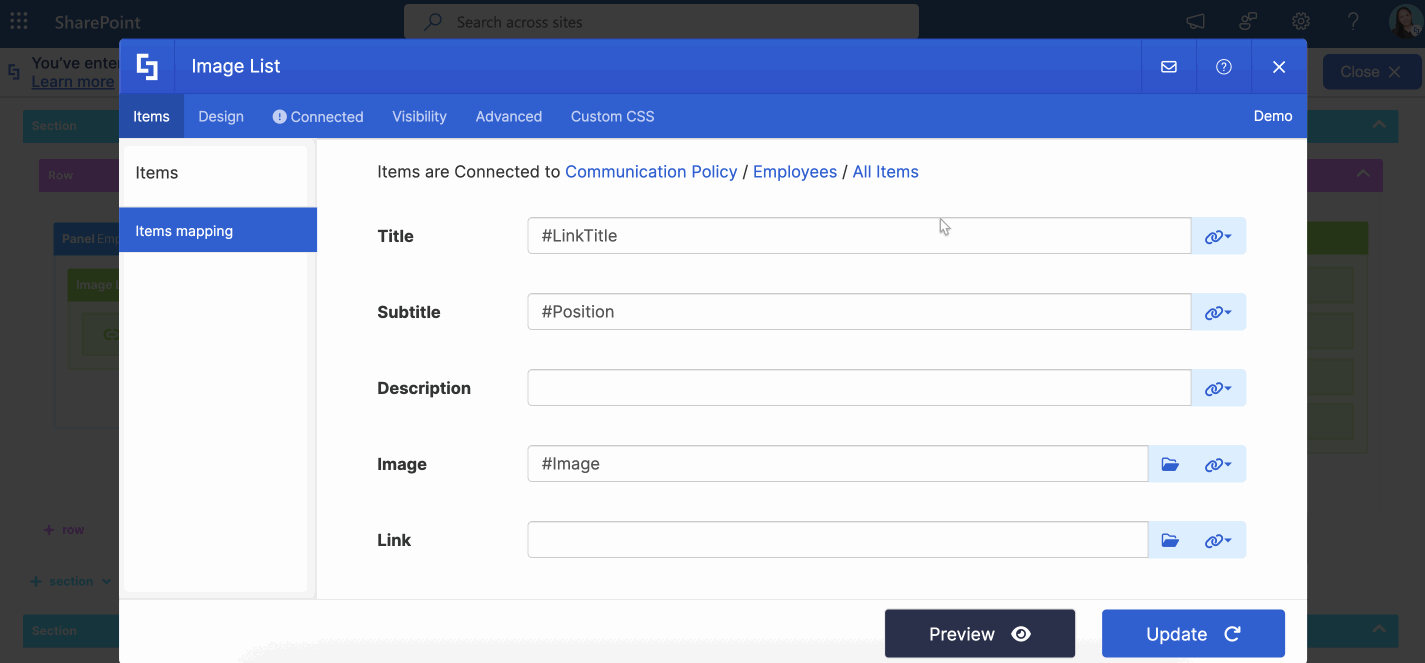Open the connection dropdown for Link field
This screenshot has width=1425, height=663.
pos(1218,540)
